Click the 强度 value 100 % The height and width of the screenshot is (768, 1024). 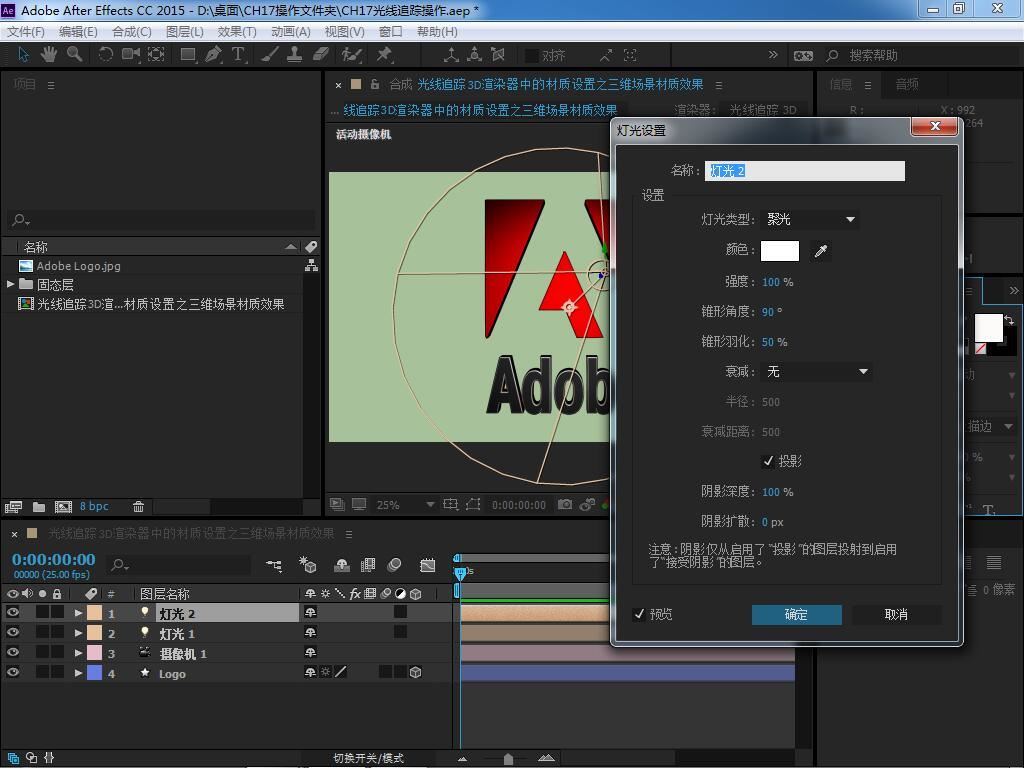(778, 282)
